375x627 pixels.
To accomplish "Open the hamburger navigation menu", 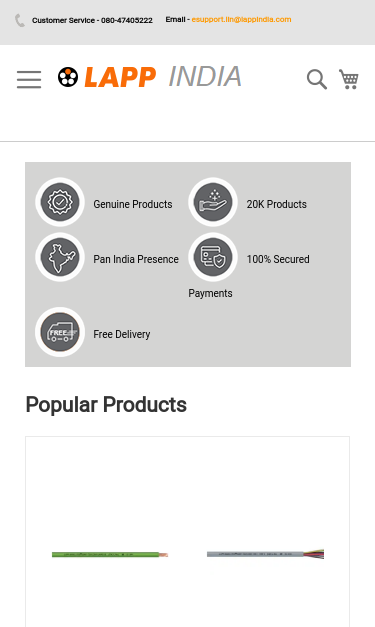I will [29, 79].
